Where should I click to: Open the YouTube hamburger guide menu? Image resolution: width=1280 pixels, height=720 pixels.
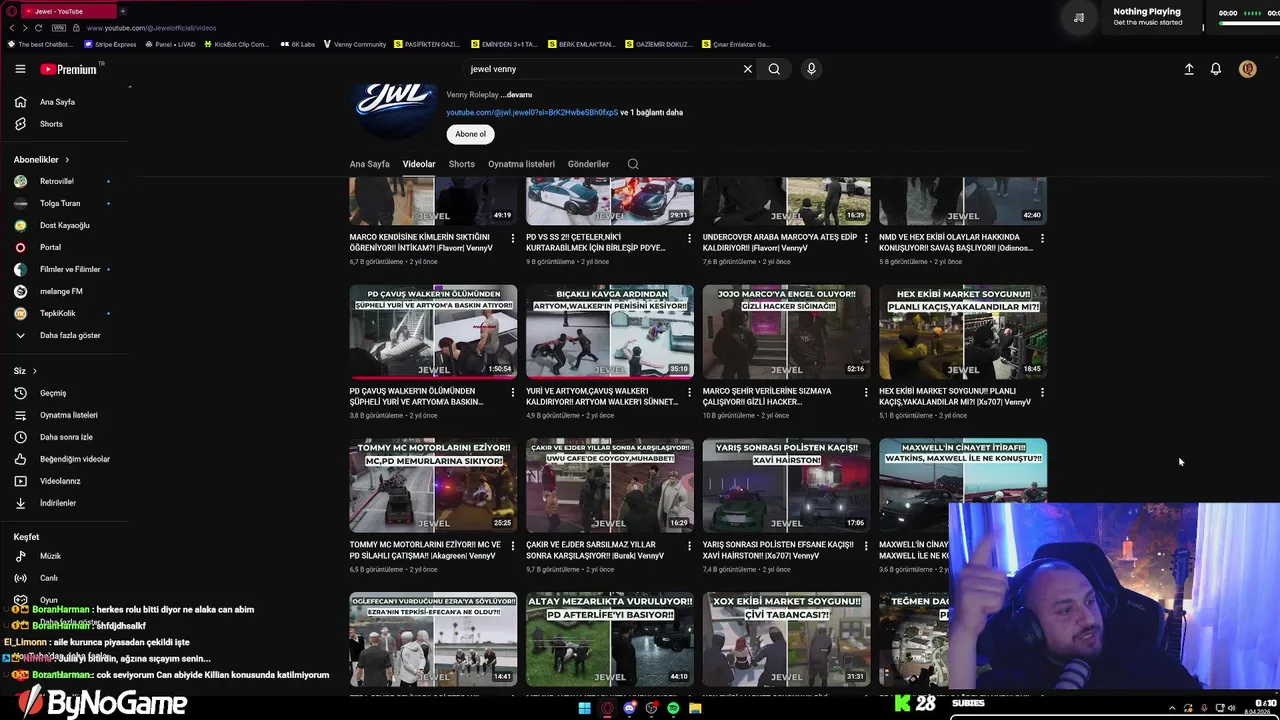20,69
